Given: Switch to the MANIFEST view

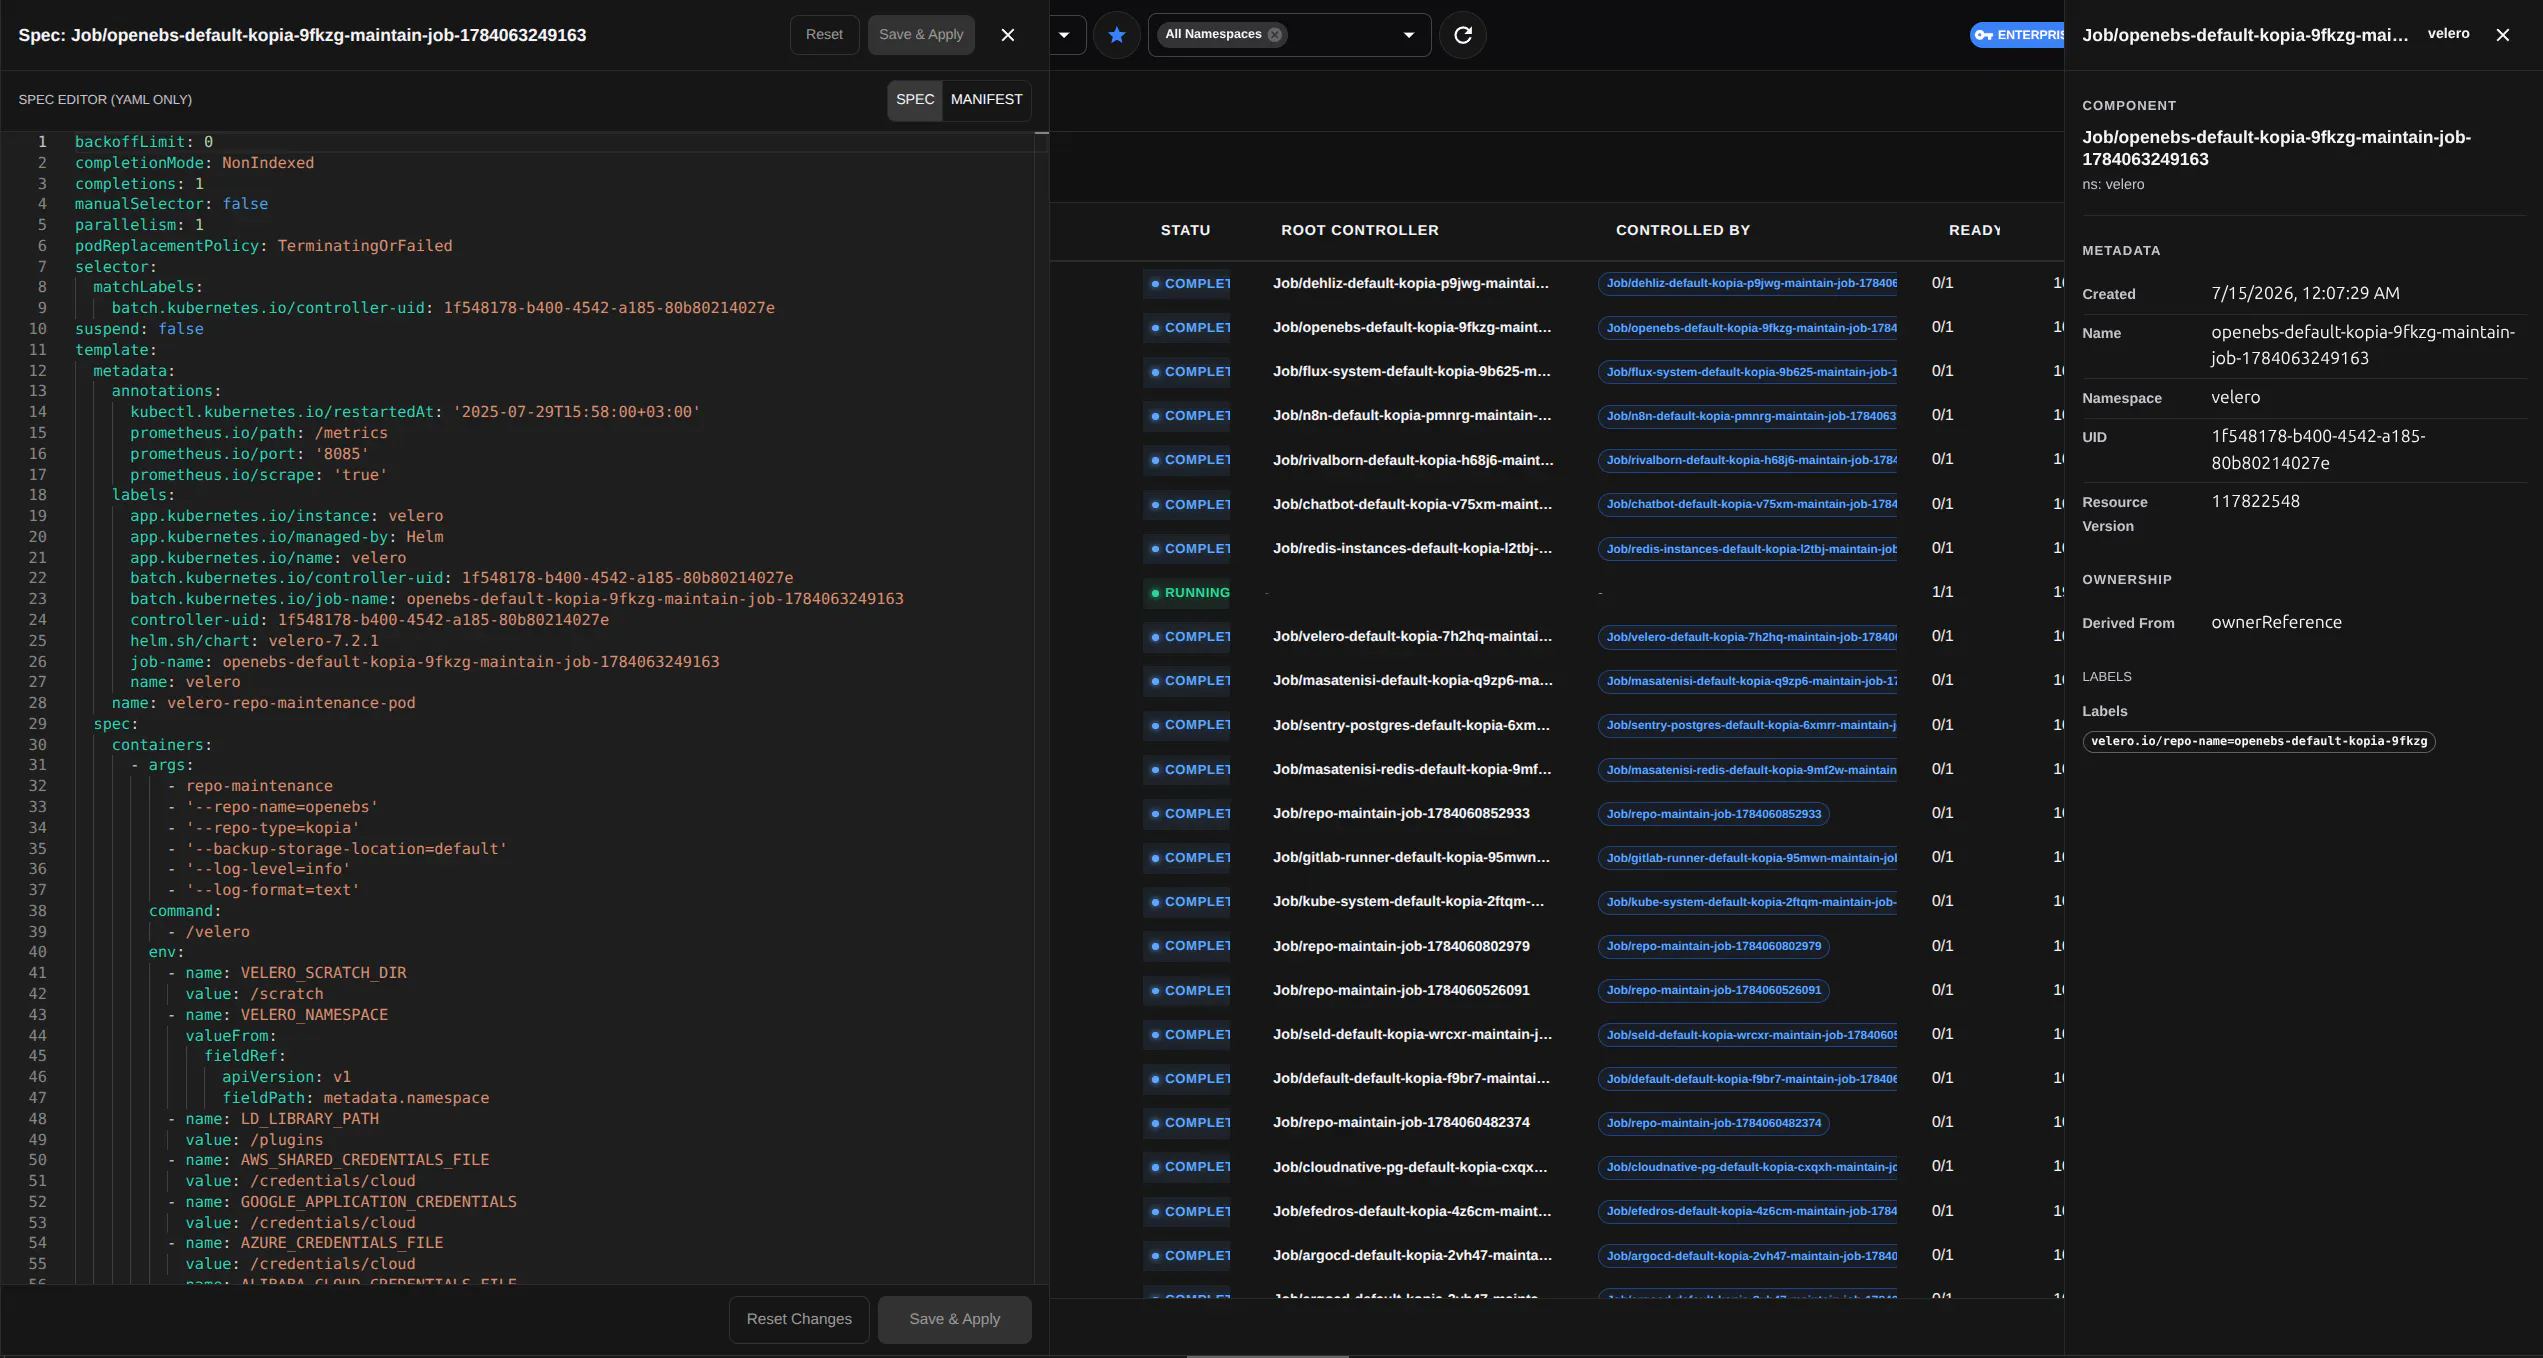Looking at the screenshot, I should click(986, 99).
